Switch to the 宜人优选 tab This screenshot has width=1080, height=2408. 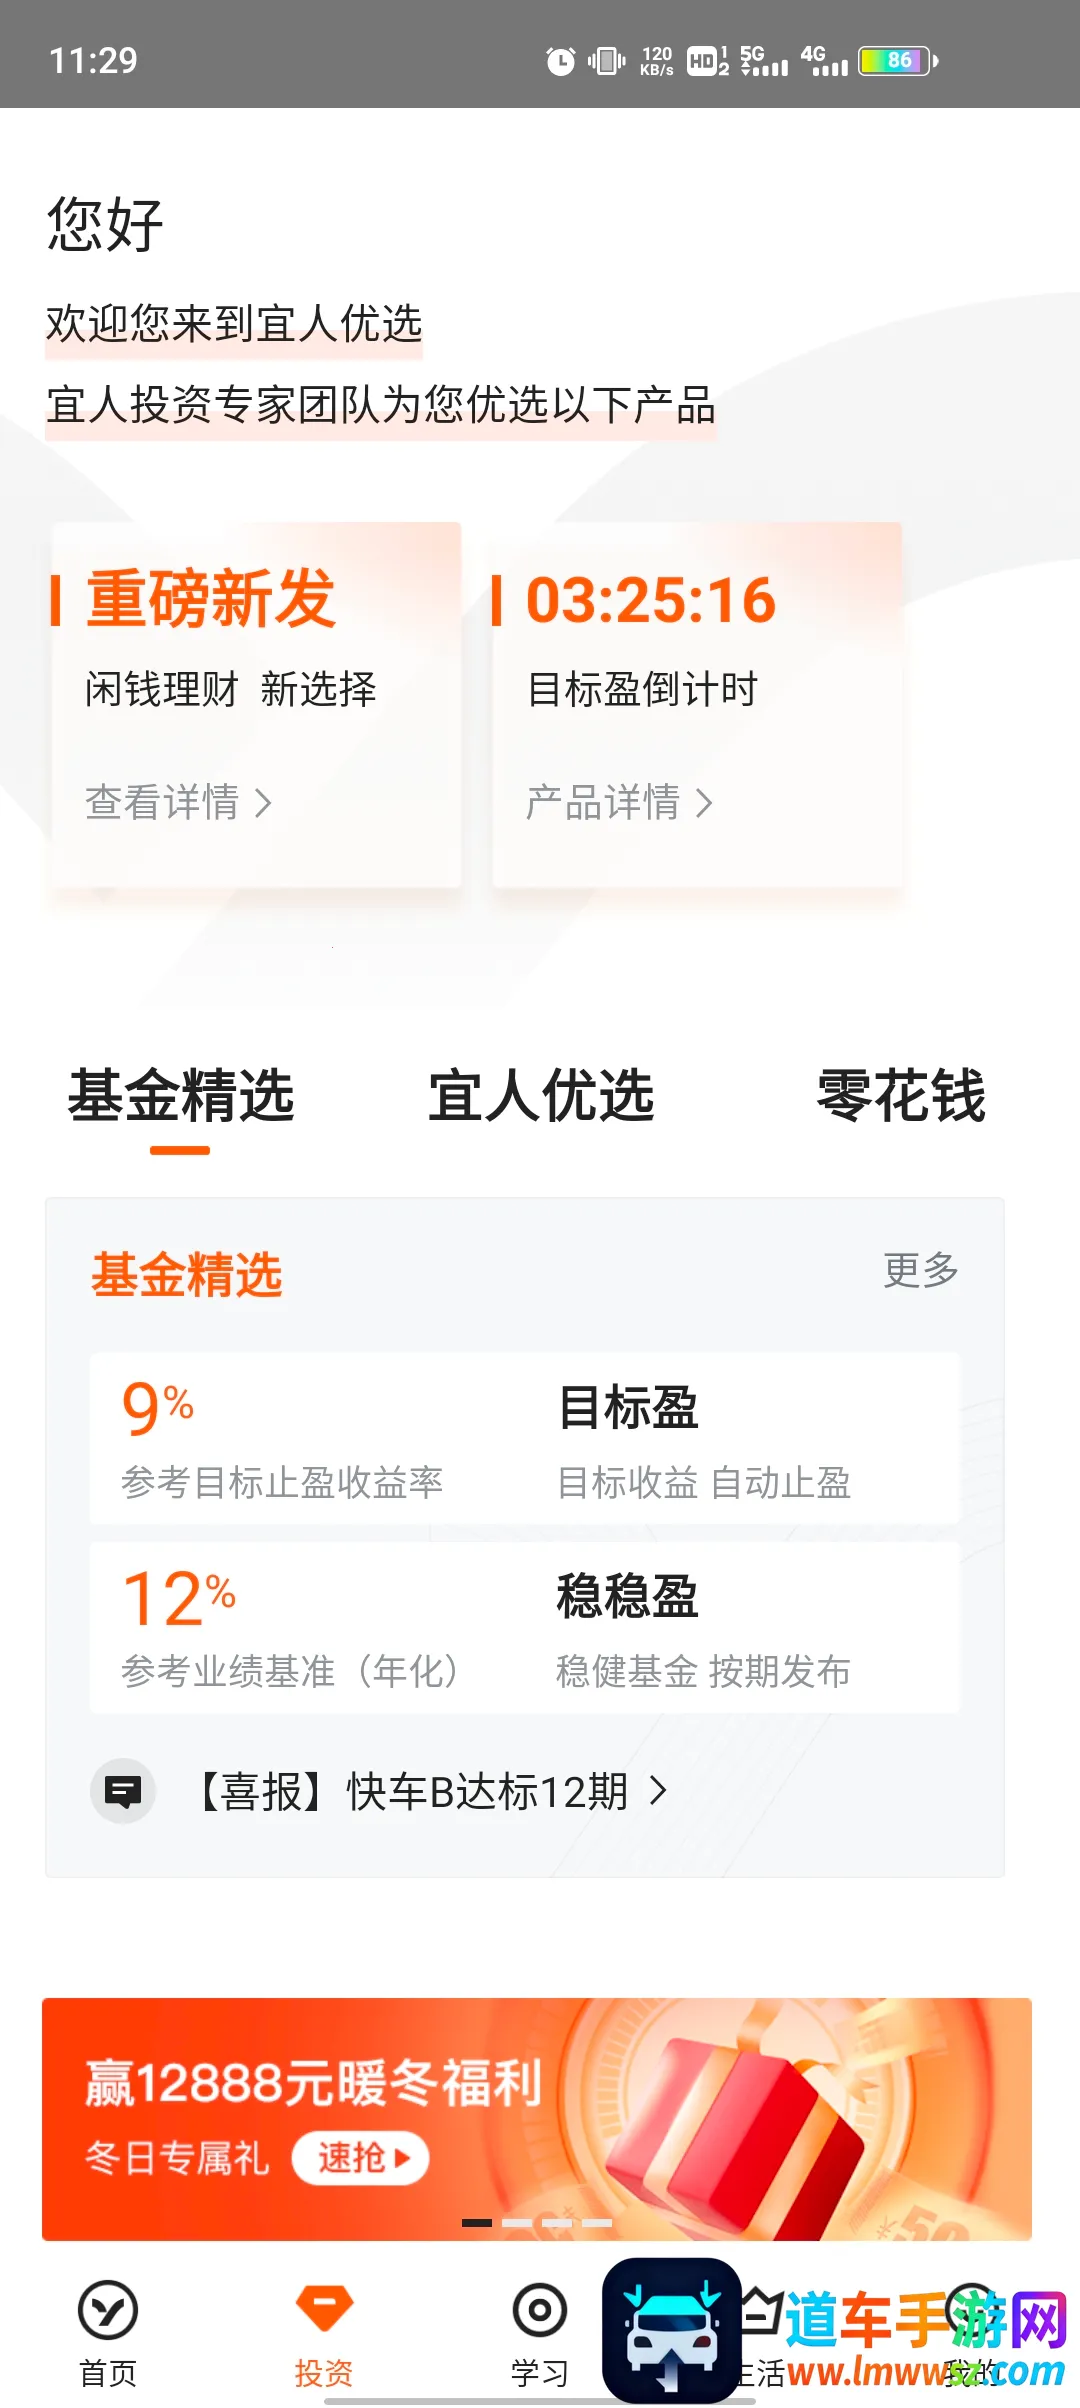click(x=541, y=1096)
